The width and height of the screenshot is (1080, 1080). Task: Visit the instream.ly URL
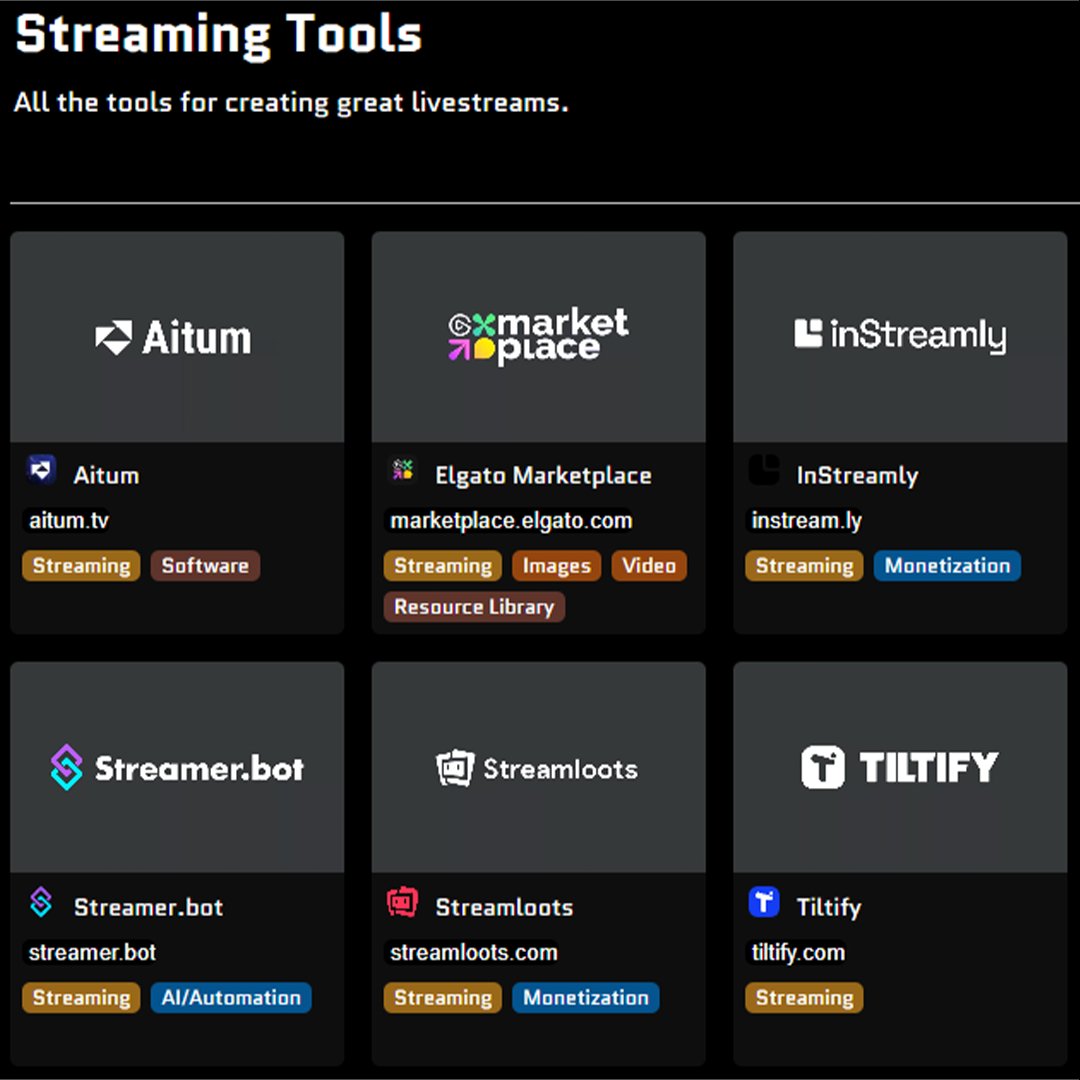pos(807,520)
